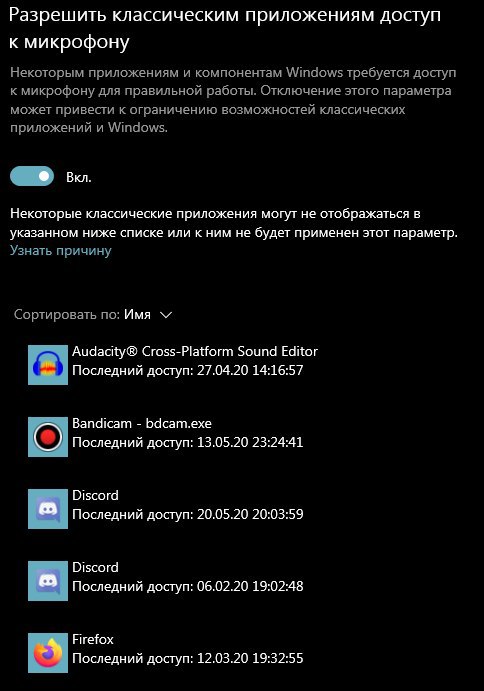Click the 'Сортировать по:' label
Screen dimensions: 484x691
click(x=67, y=315)
